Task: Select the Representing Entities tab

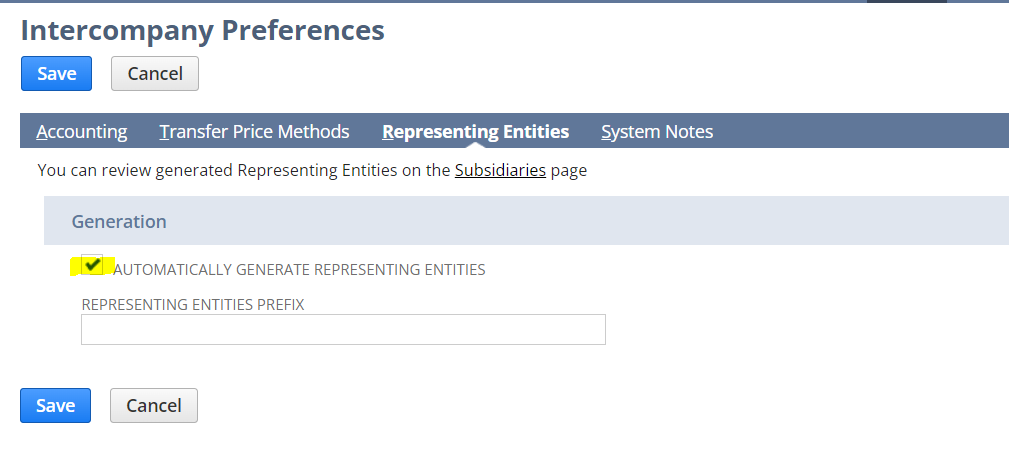Action: point(475,132)
